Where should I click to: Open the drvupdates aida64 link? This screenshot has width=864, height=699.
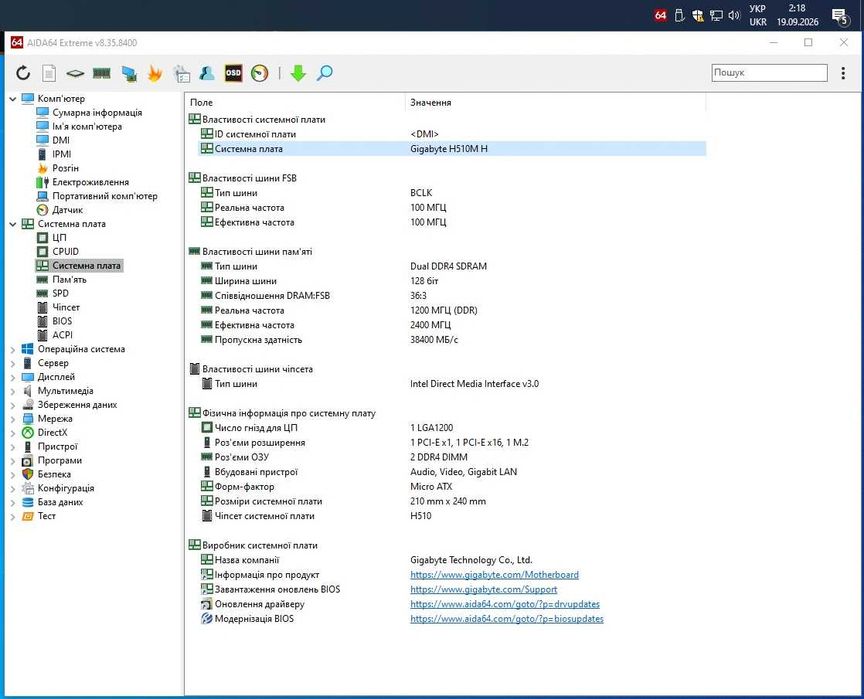(505, 604)
